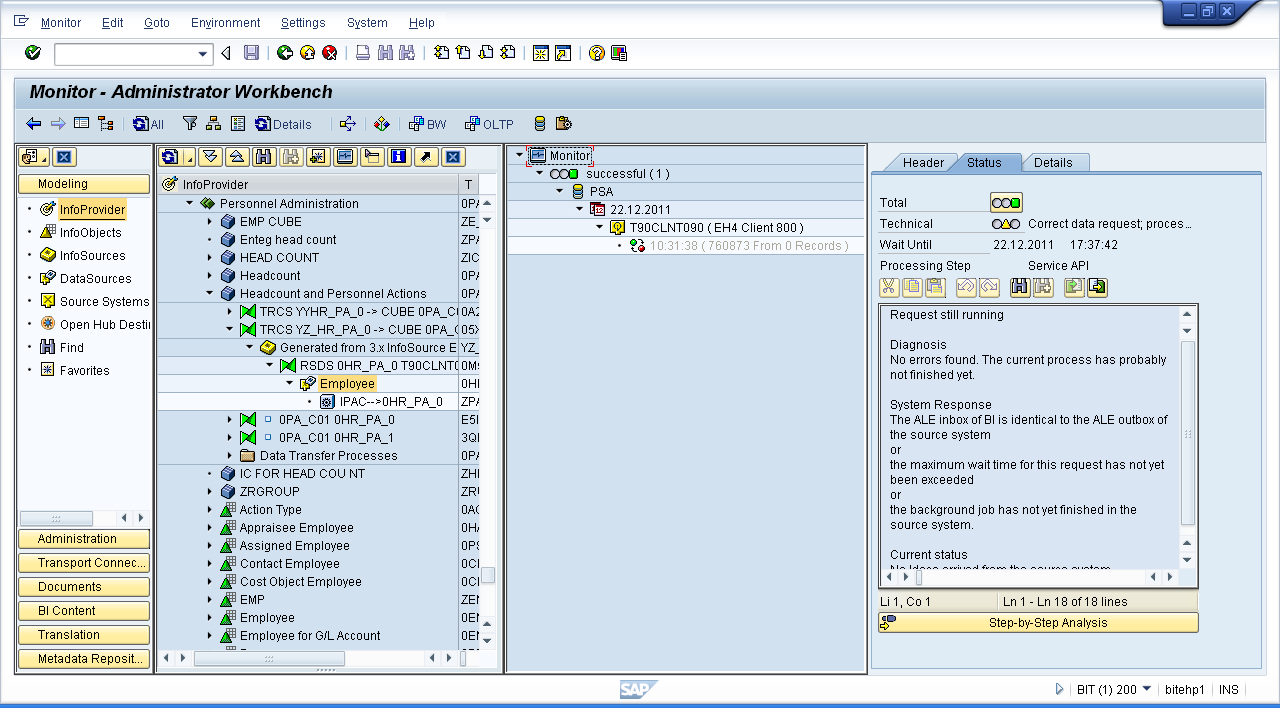Screen dimensions: 1280x708
Task: Open the Settings menu
Action: click(303, 22)
